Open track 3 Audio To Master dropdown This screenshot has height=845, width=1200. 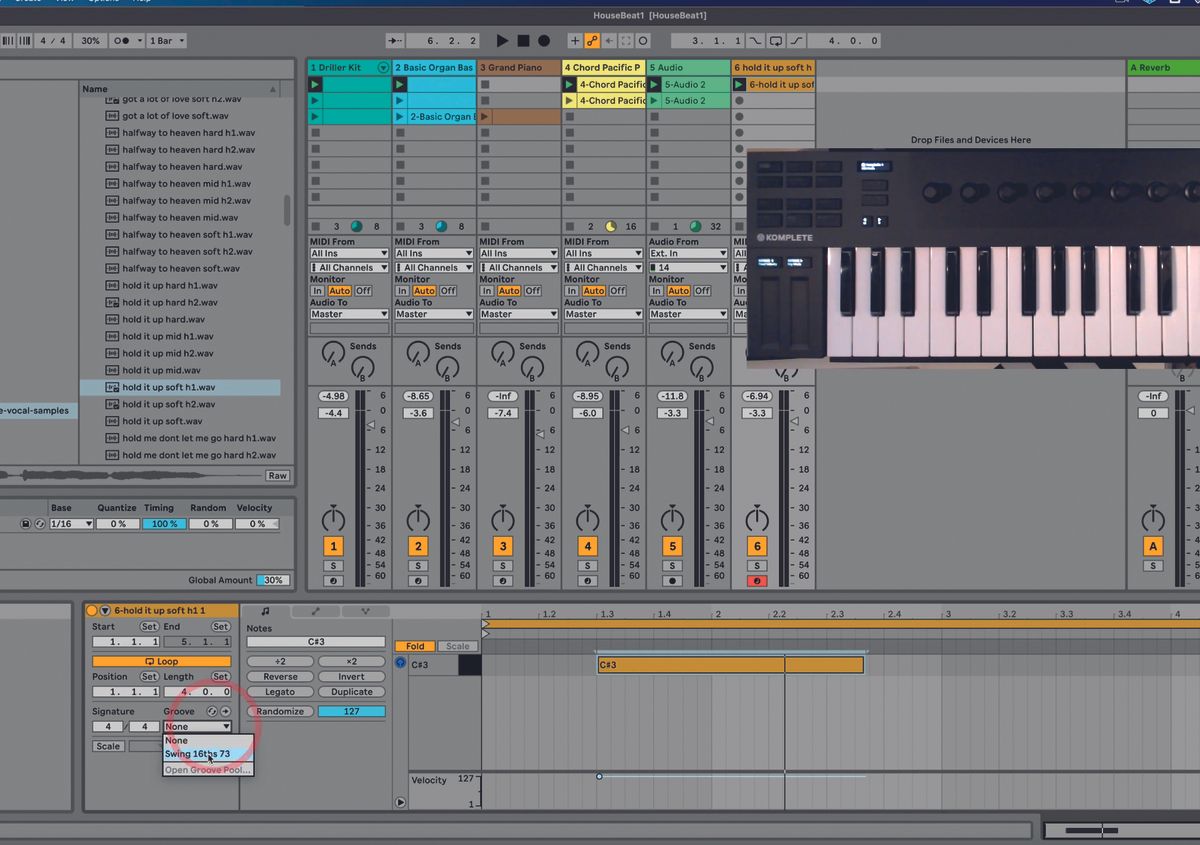(518, 314)
